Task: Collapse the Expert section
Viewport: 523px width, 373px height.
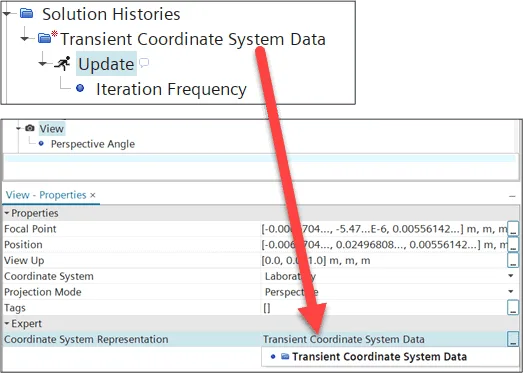Action: [x=7, y=324]
